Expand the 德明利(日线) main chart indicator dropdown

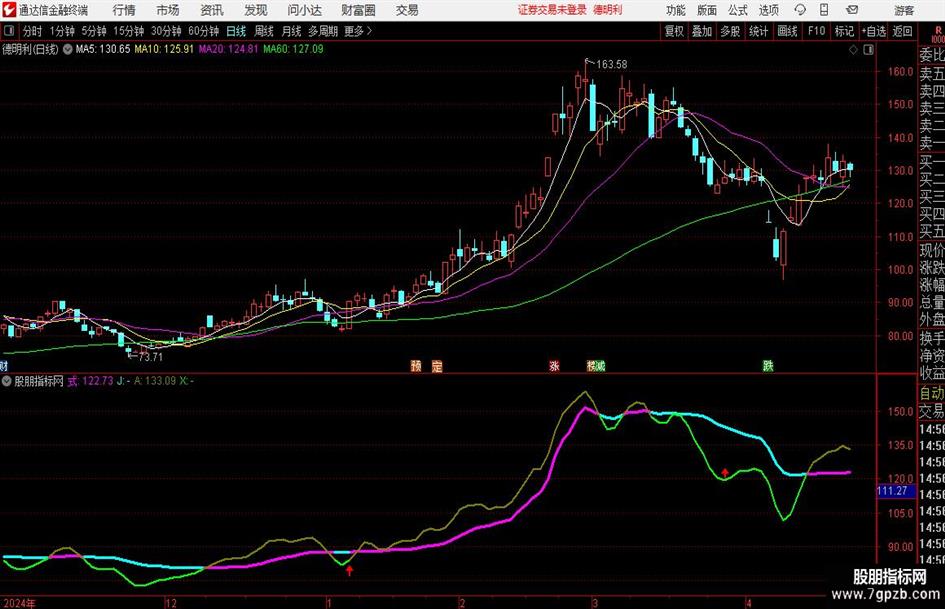[68, 49]
